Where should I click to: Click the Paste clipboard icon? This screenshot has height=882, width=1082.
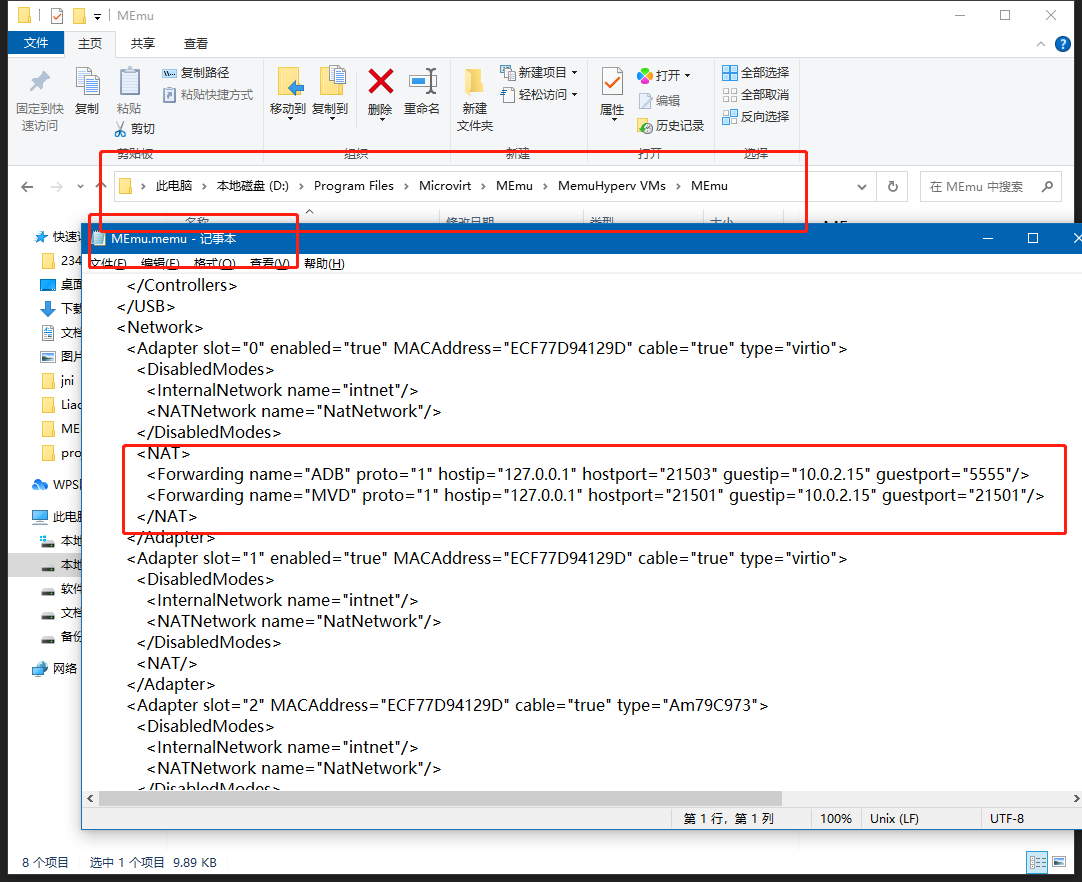coord(129,81)
